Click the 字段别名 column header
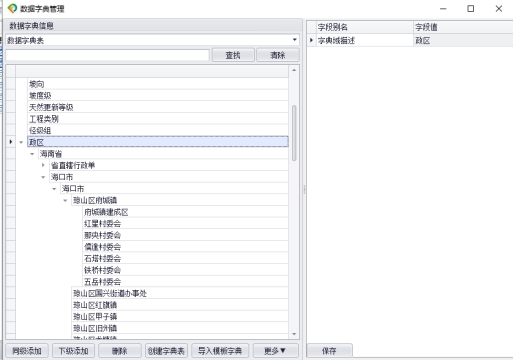The image size is (513, 360). tap(365, 27)
